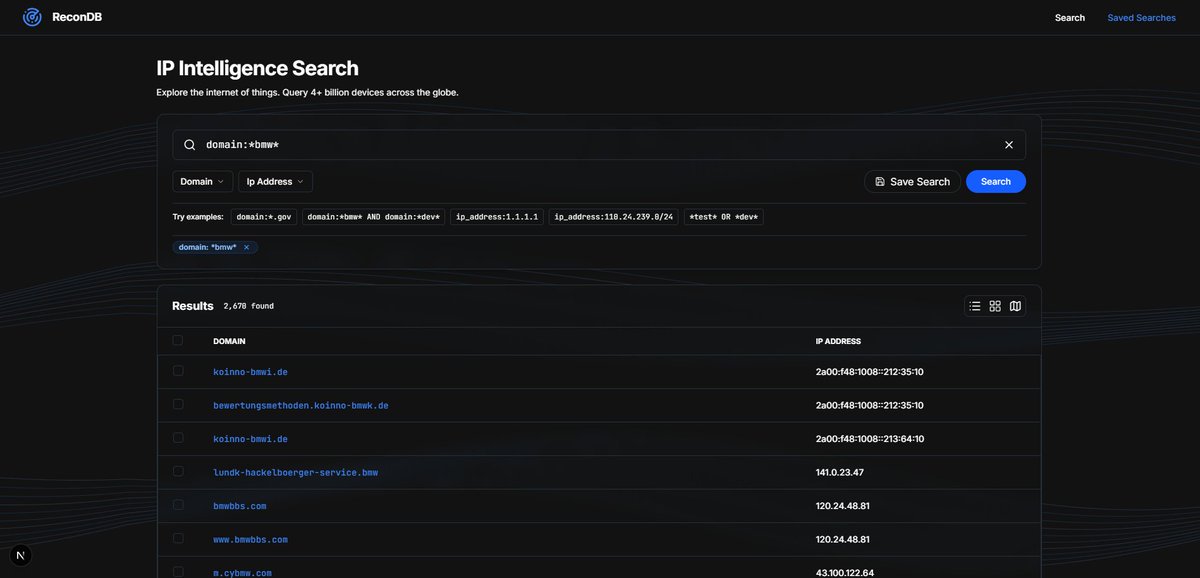Focus the search query input field

point(599,145)
